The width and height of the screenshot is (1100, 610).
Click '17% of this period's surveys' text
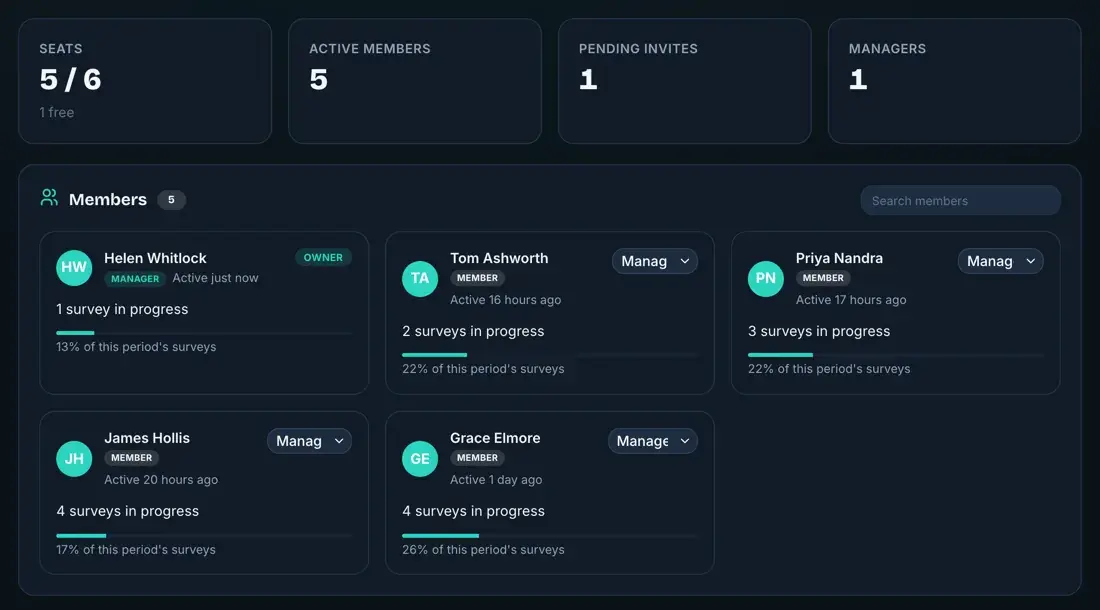(x=136, y=550)
